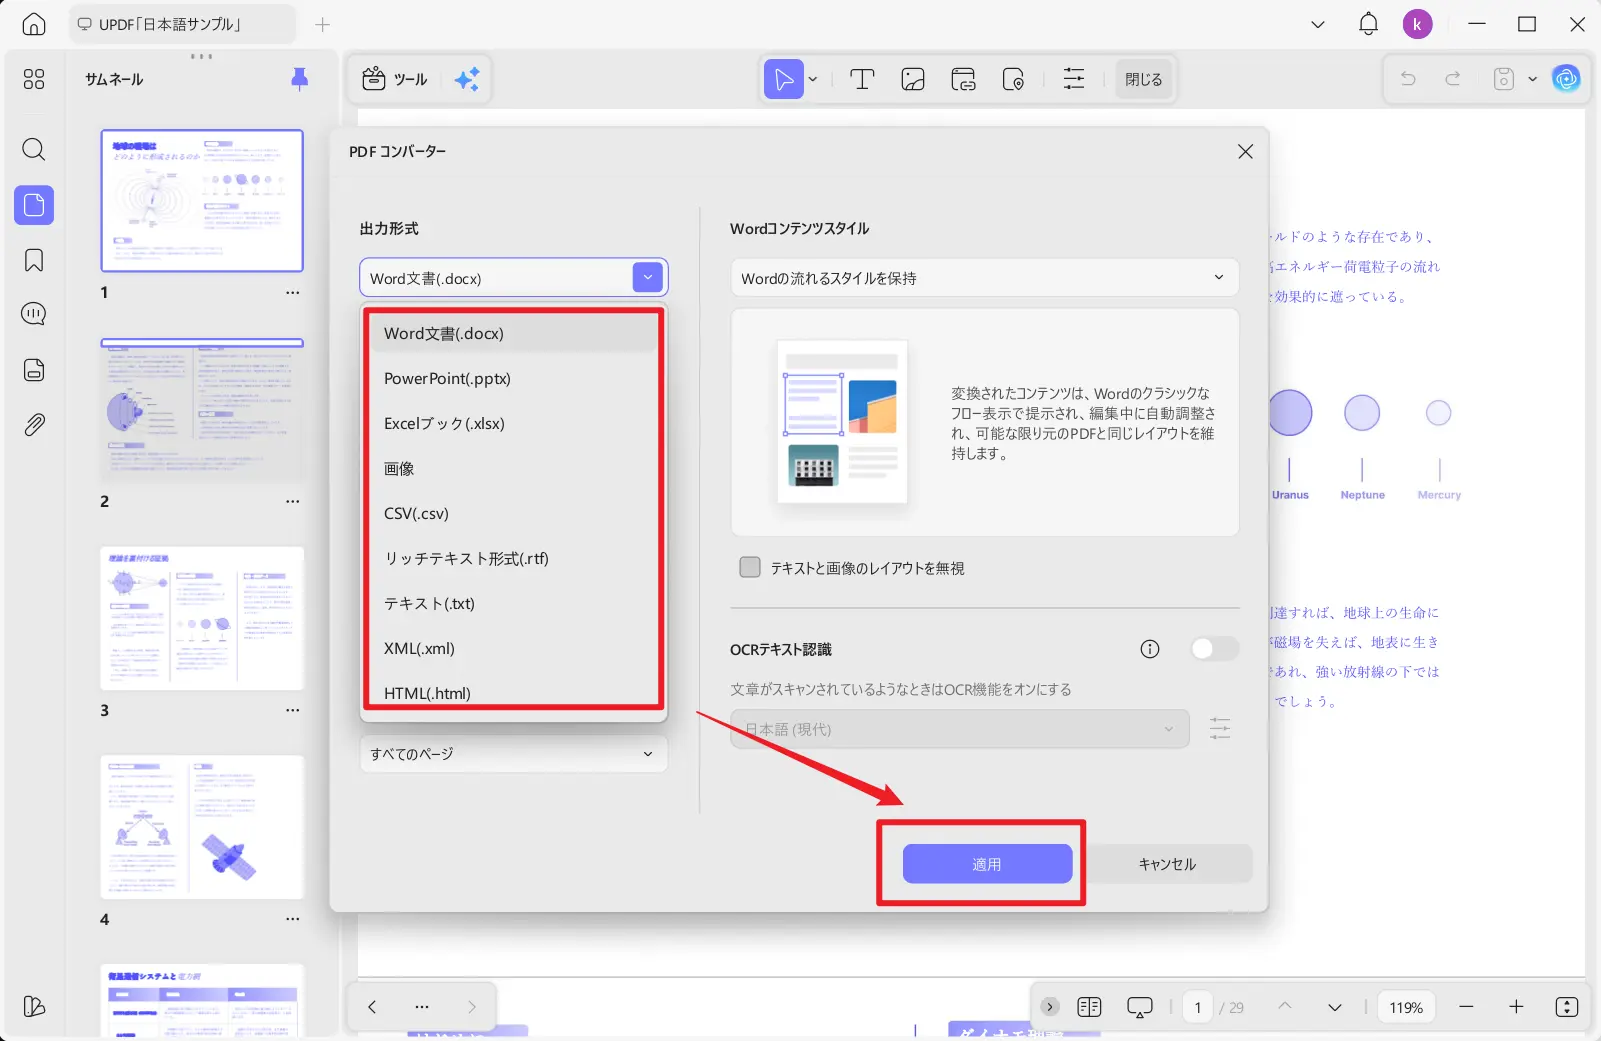Open user account avatar
The image size is (1601, 1041).
(1417, 24)
